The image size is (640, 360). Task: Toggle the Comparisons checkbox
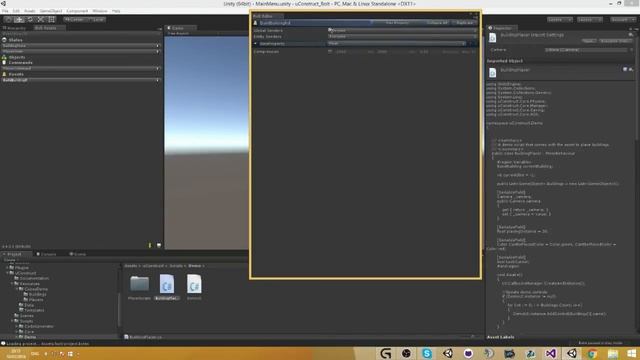click(330, 51)
